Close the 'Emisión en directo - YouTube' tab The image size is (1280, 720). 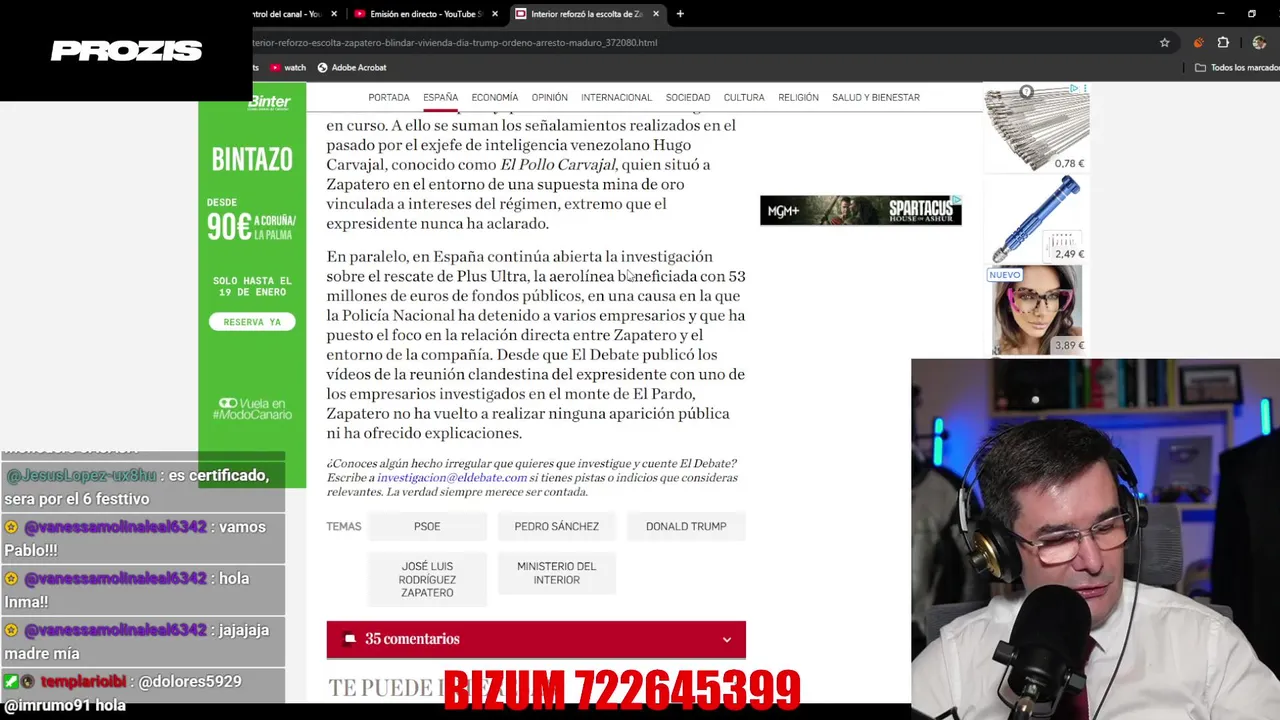pos(495,14)
